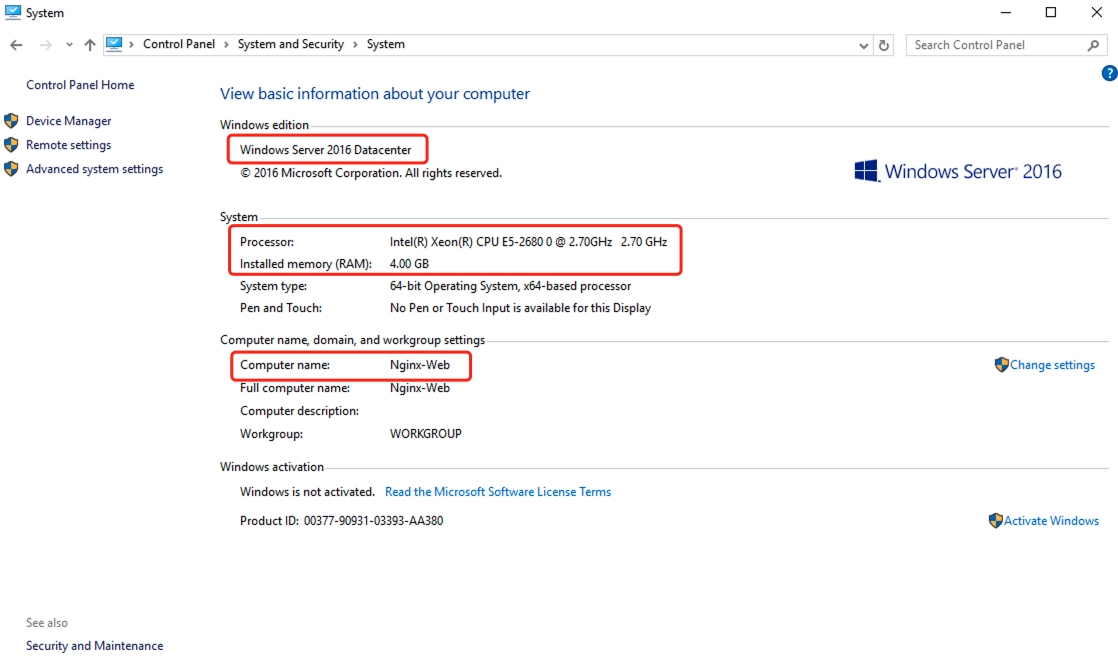Select Control Panel in the breadcrumb path

click(x=179, y=44)
